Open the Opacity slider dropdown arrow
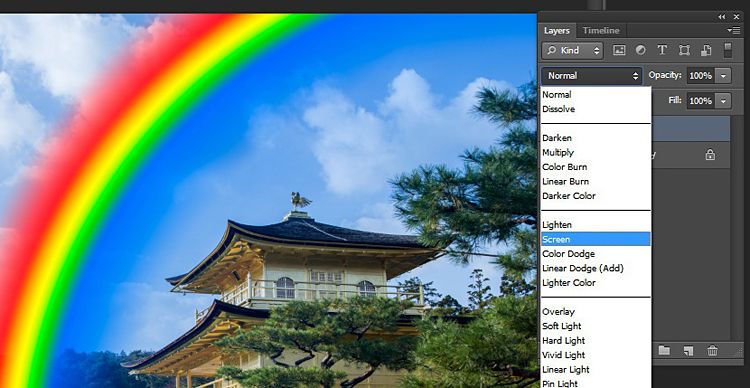Screen dimensions: 750x388 point(724,76)
